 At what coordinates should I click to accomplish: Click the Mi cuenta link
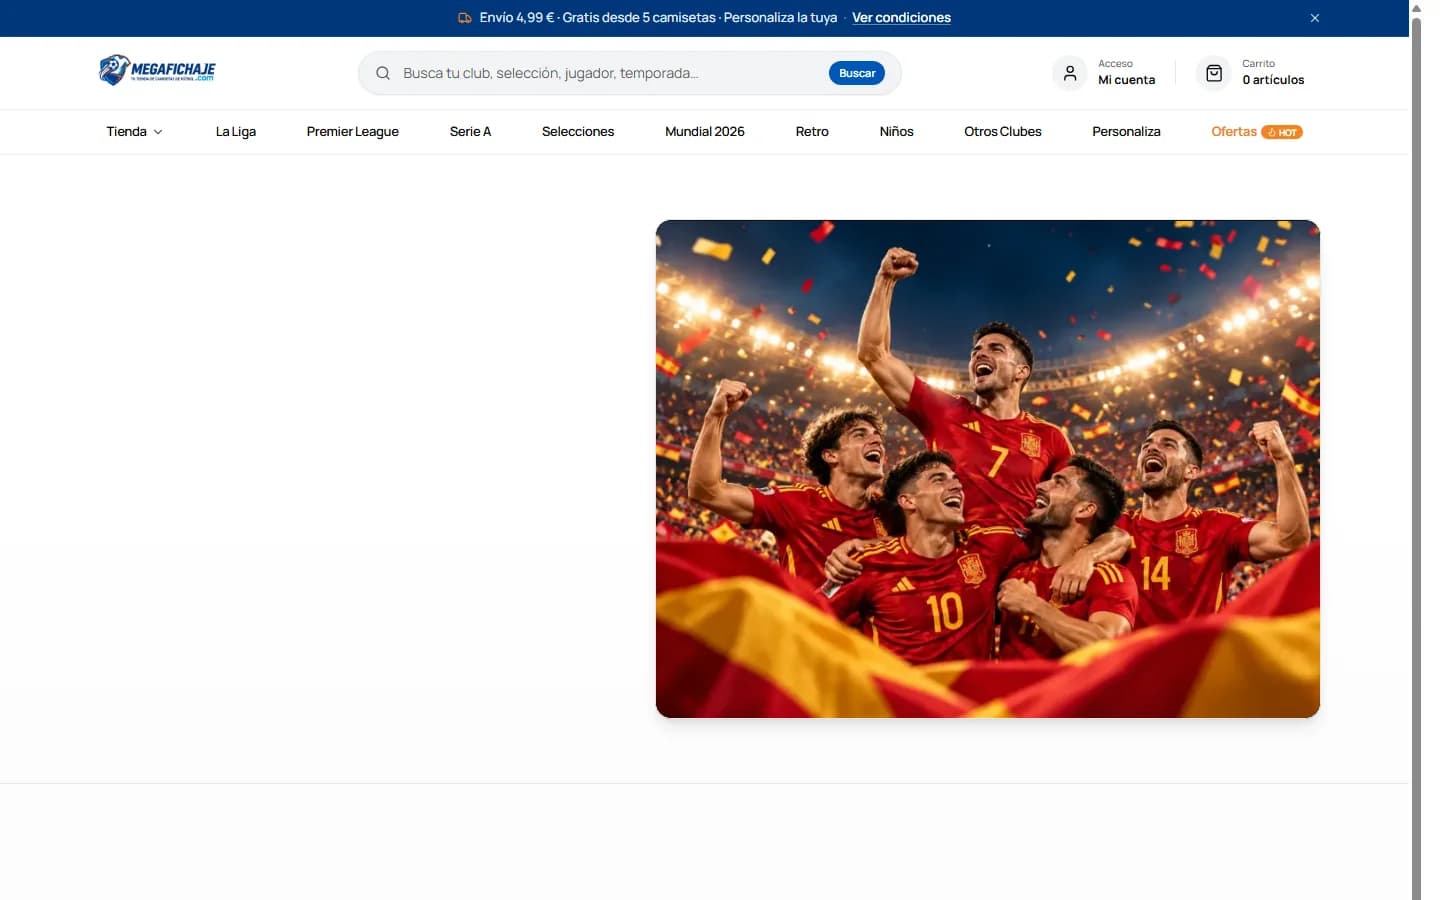point(1127,80)
